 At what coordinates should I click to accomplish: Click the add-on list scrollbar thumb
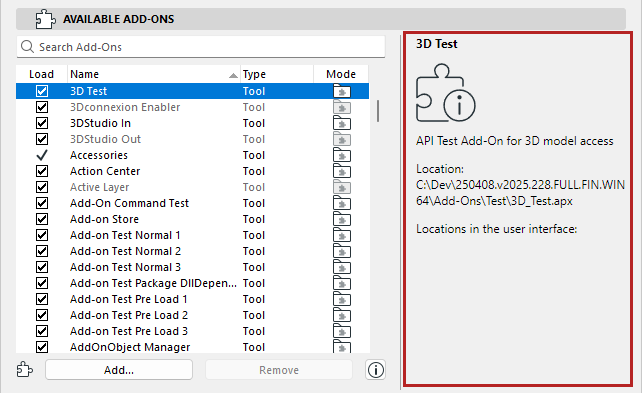(x=378, y=111)
